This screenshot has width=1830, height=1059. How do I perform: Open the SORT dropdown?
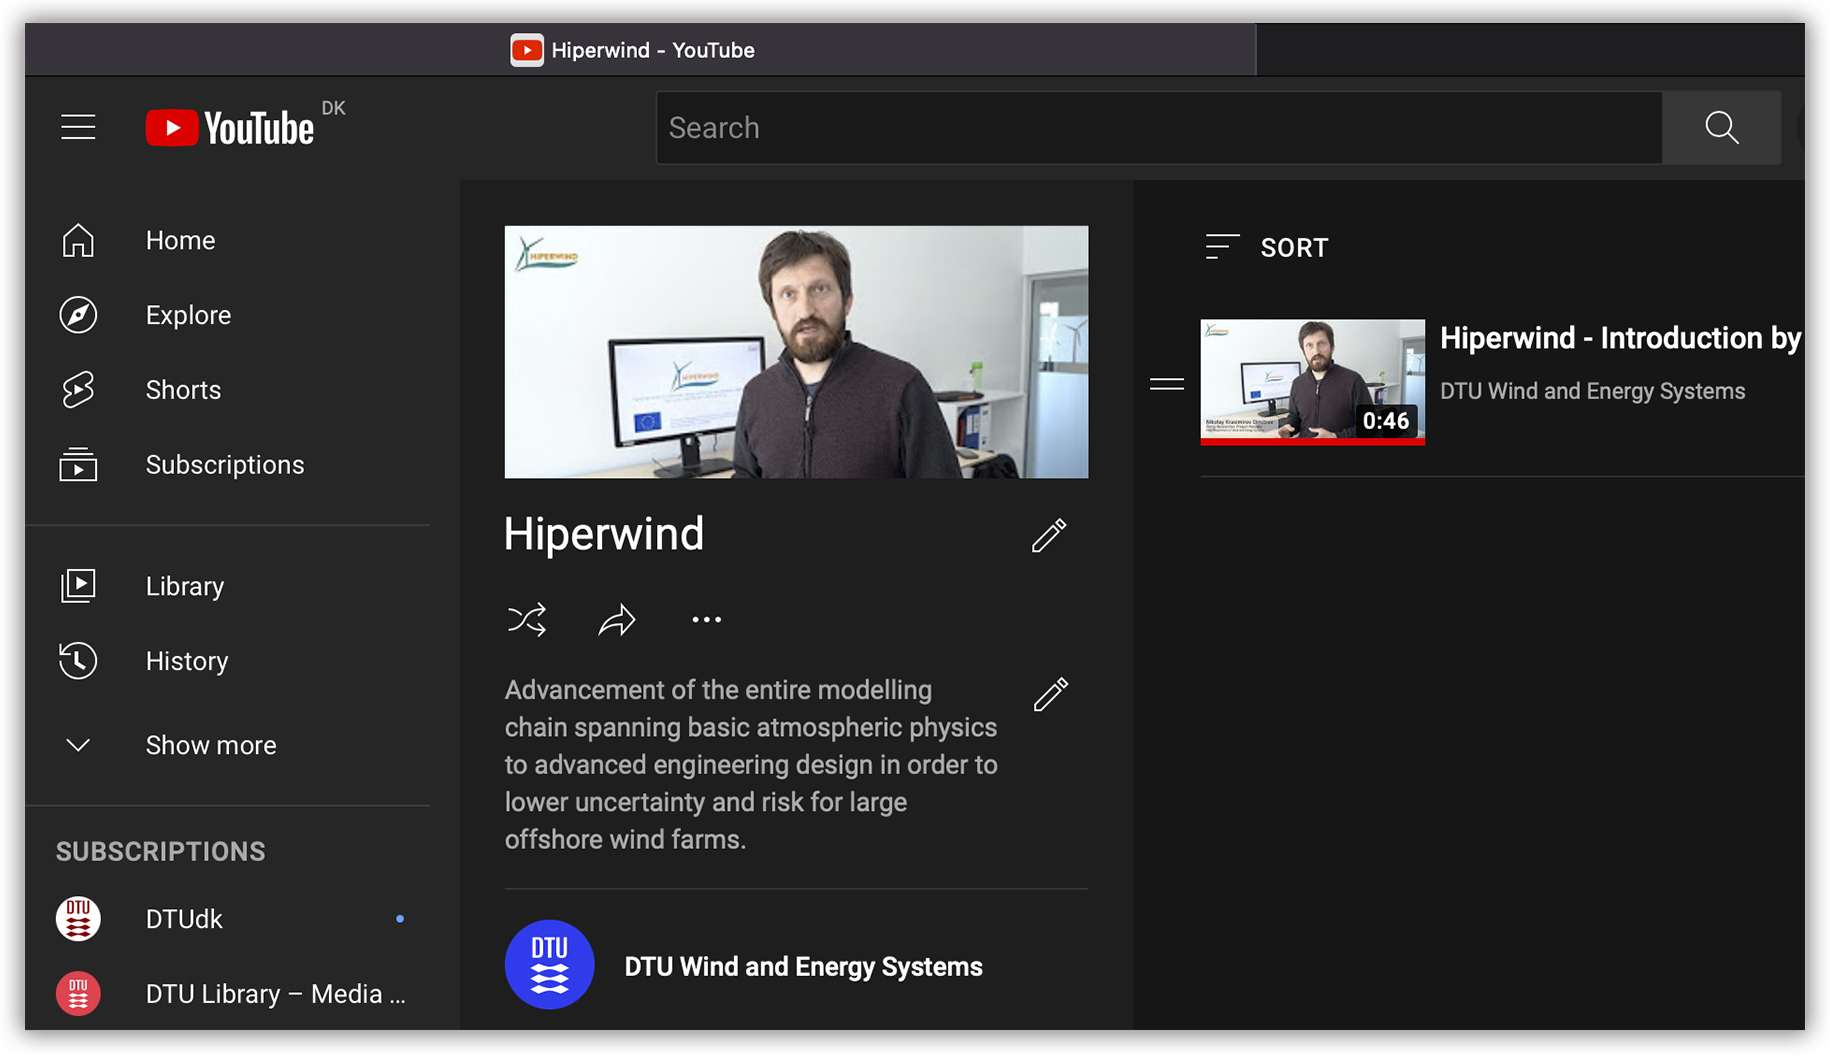pos(1267,247)
